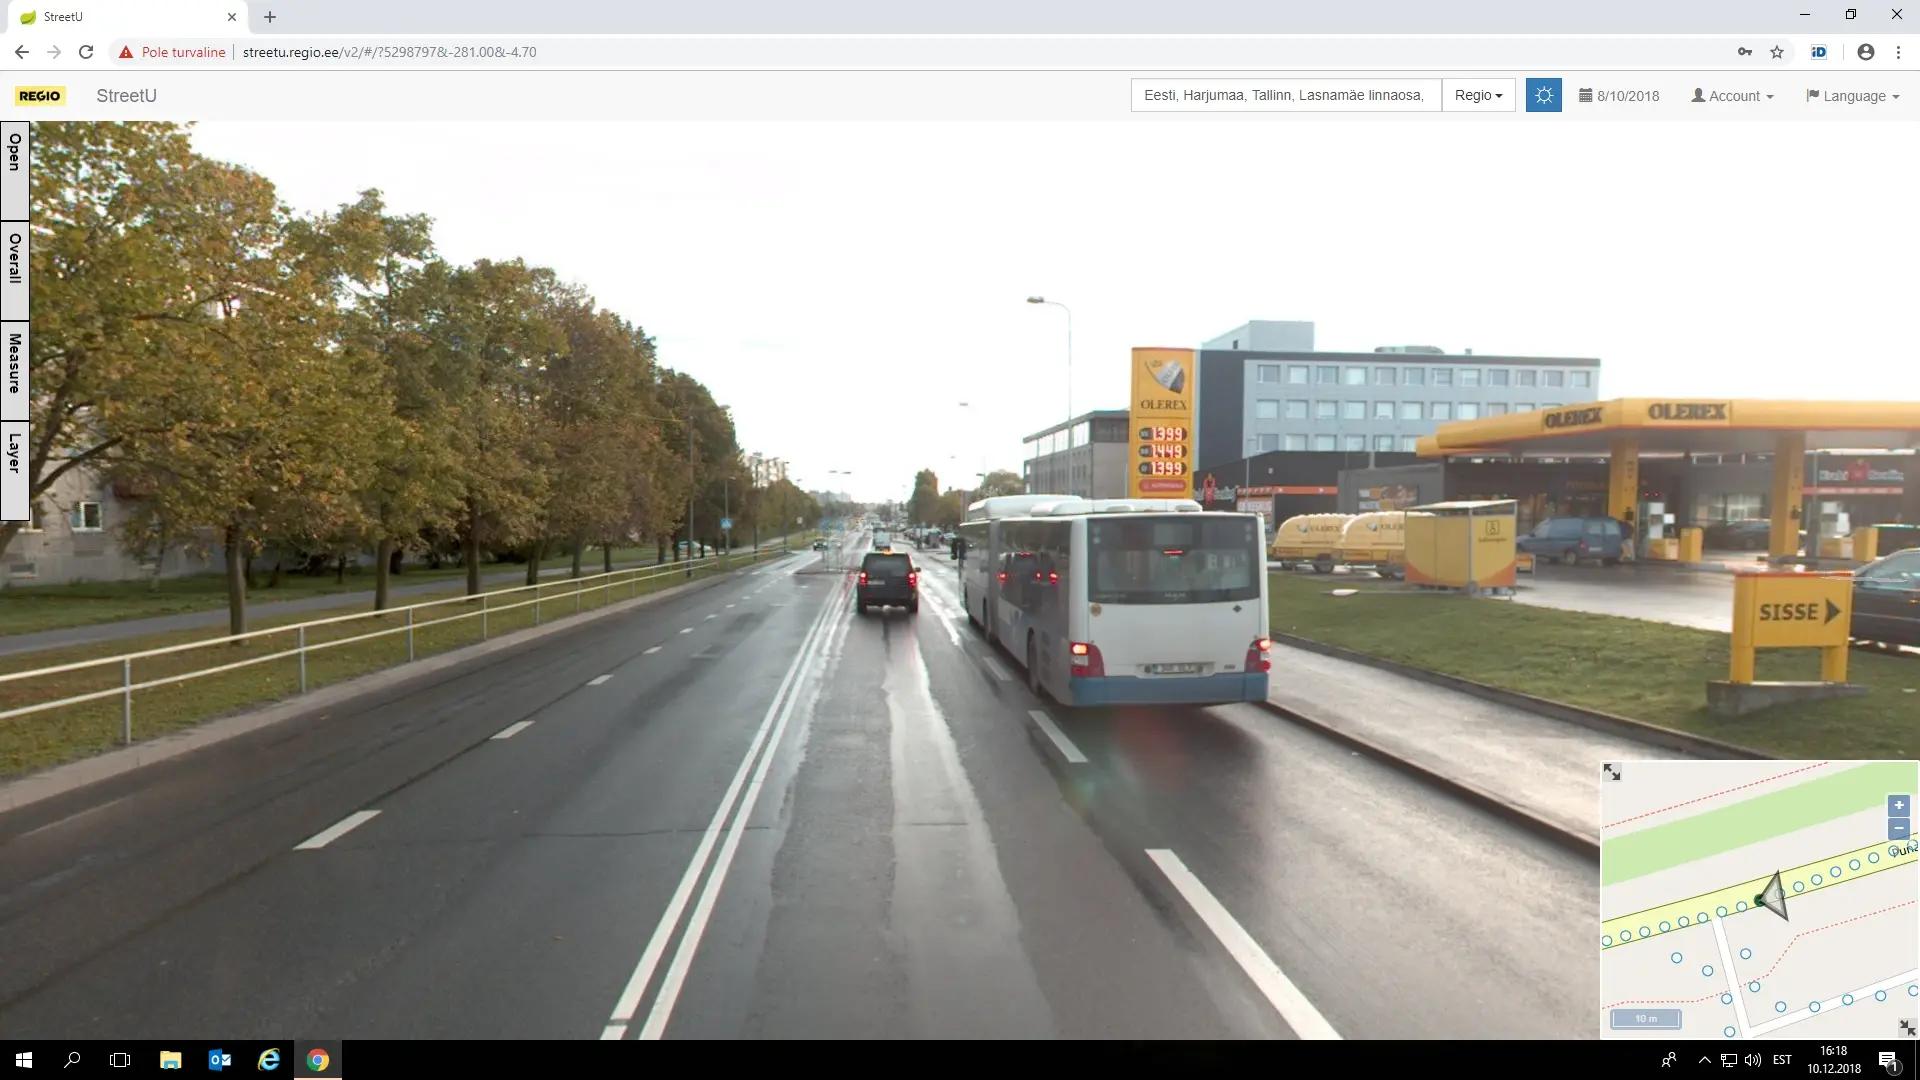
Task: Open the Regio search provider dropdown
Action: [1478, 96]
